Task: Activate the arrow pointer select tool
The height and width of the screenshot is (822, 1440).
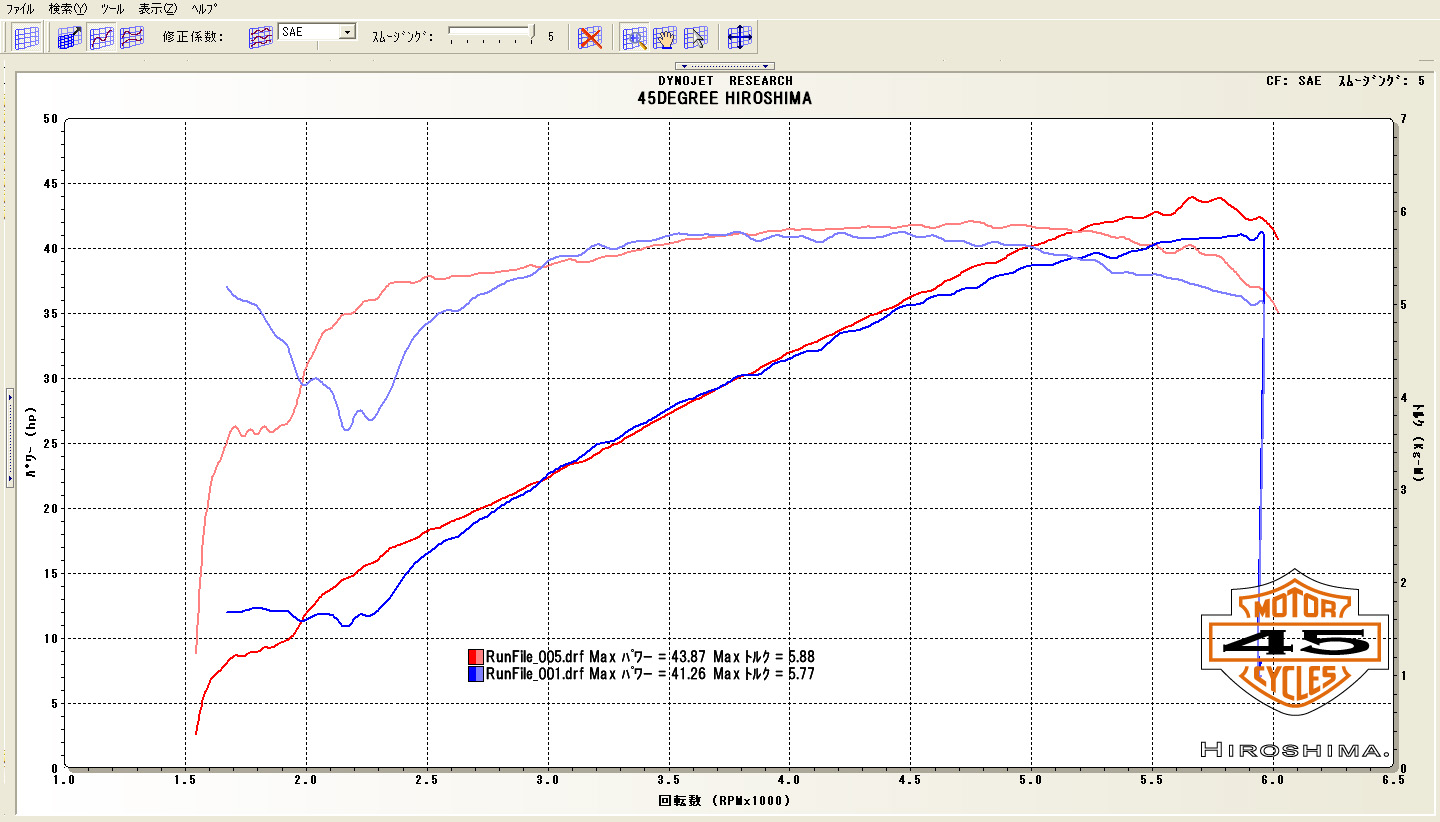Action: (x=696, y=38)
